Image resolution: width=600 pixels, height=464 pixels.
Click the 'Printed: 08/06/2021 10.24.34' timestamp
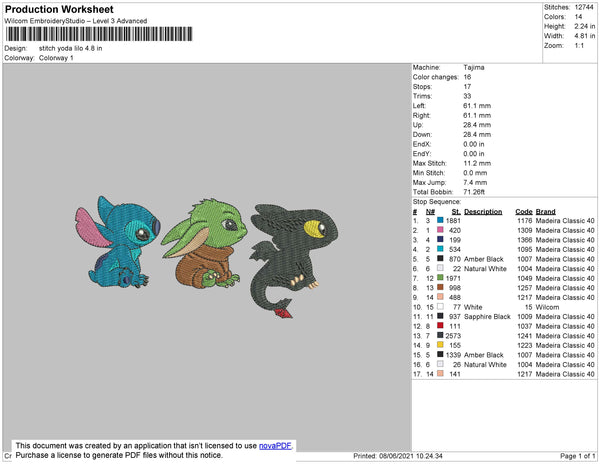pyautogui.click(x=398, y=456)
